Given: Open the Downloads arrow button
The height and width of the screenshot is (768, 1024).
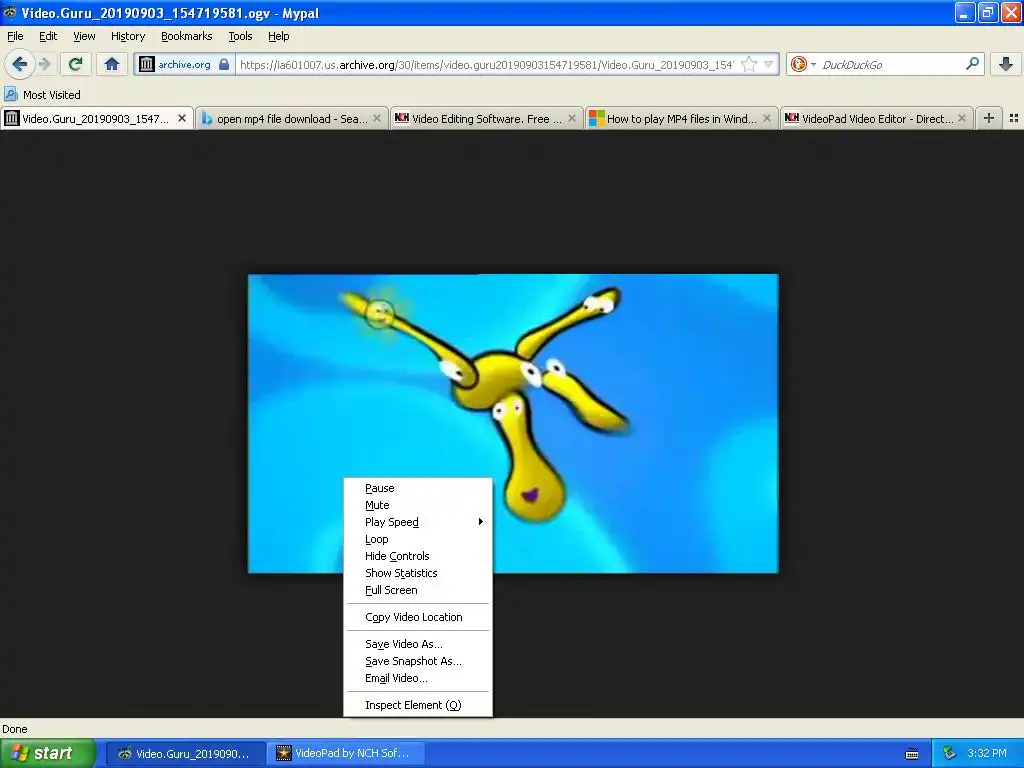Looking at the screenshot, I should (1006, 64).
